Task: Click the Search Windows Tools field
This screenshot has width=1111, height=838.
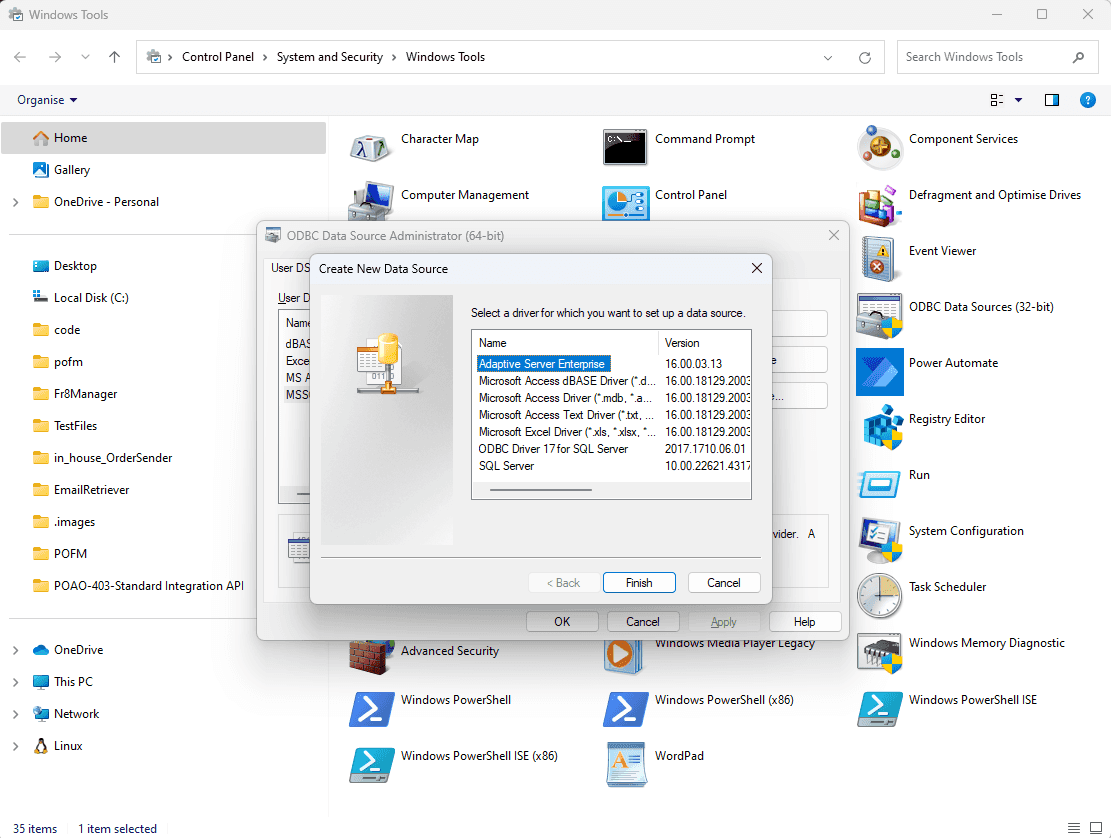Action: click(985, 57)
